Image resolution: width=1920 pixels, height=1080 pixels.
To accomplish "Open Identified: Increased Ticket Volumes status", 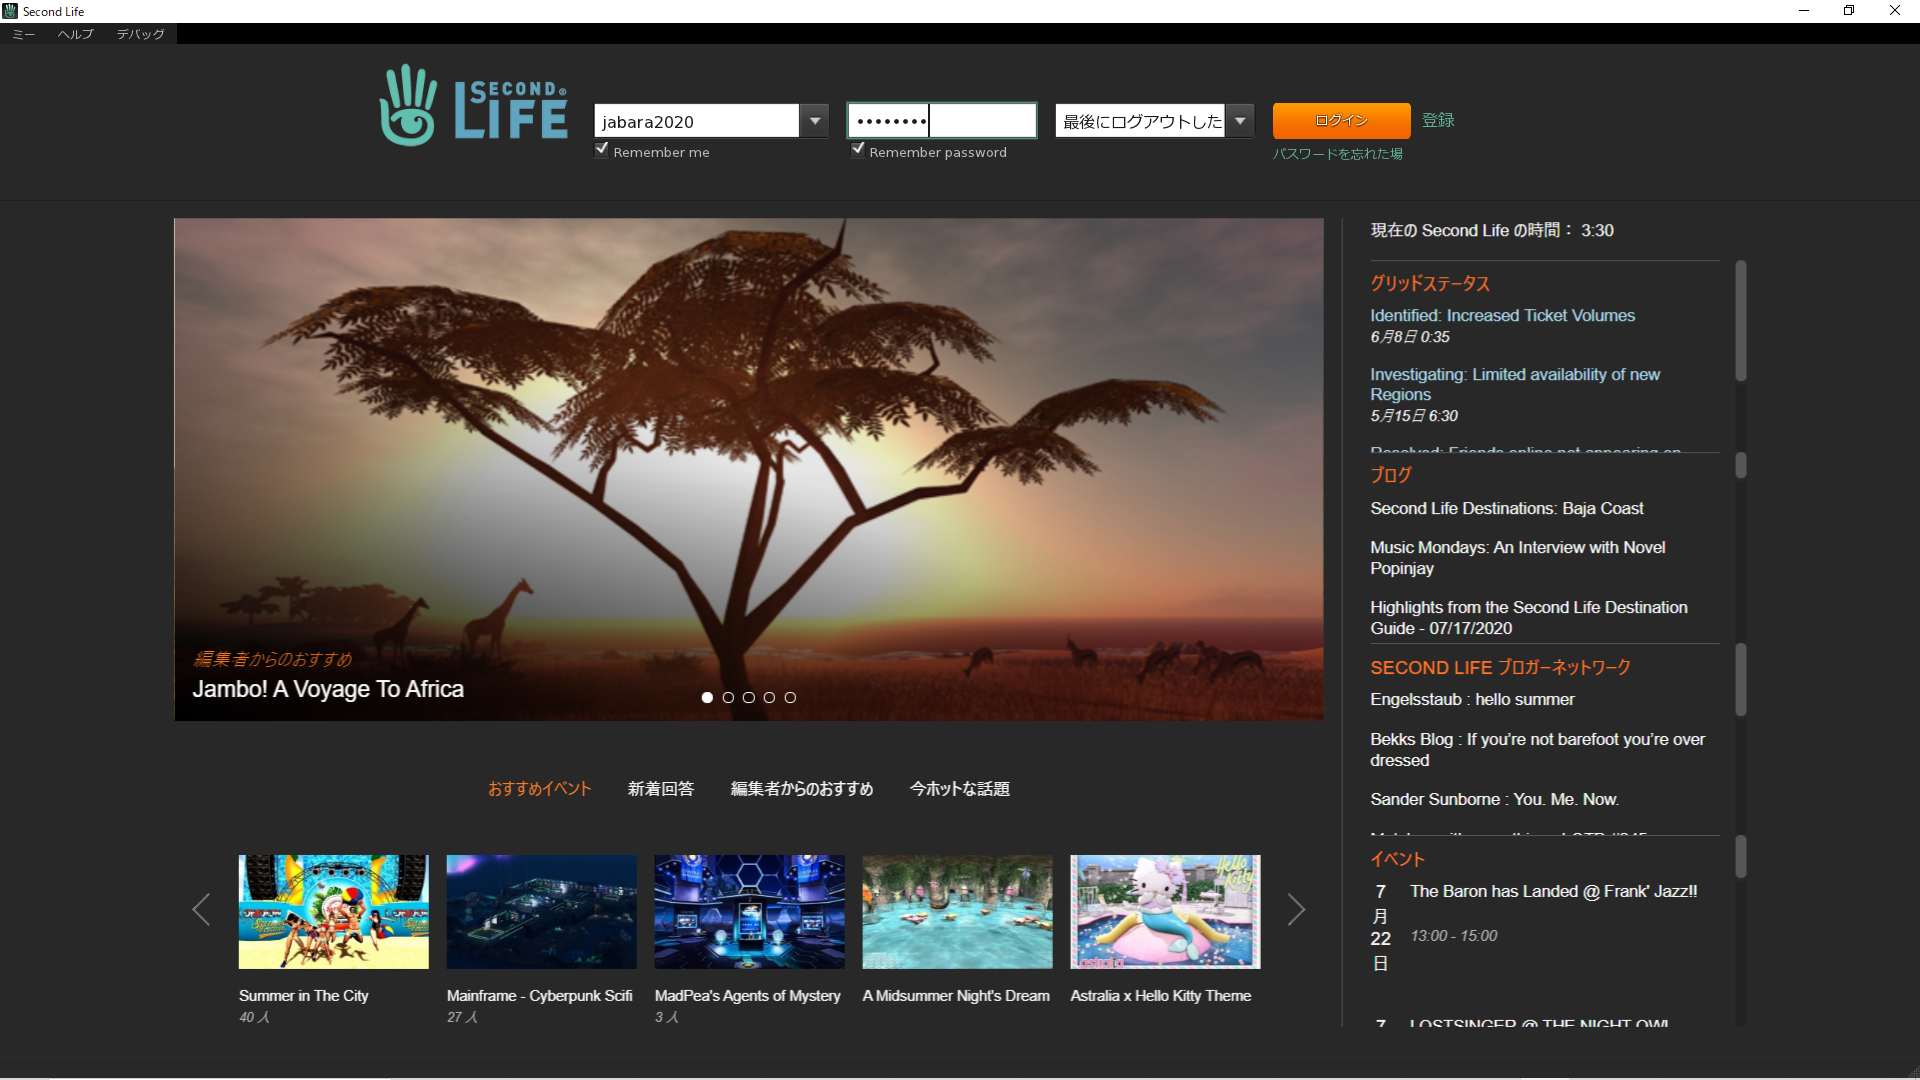I will click(x=1503, y=316).
